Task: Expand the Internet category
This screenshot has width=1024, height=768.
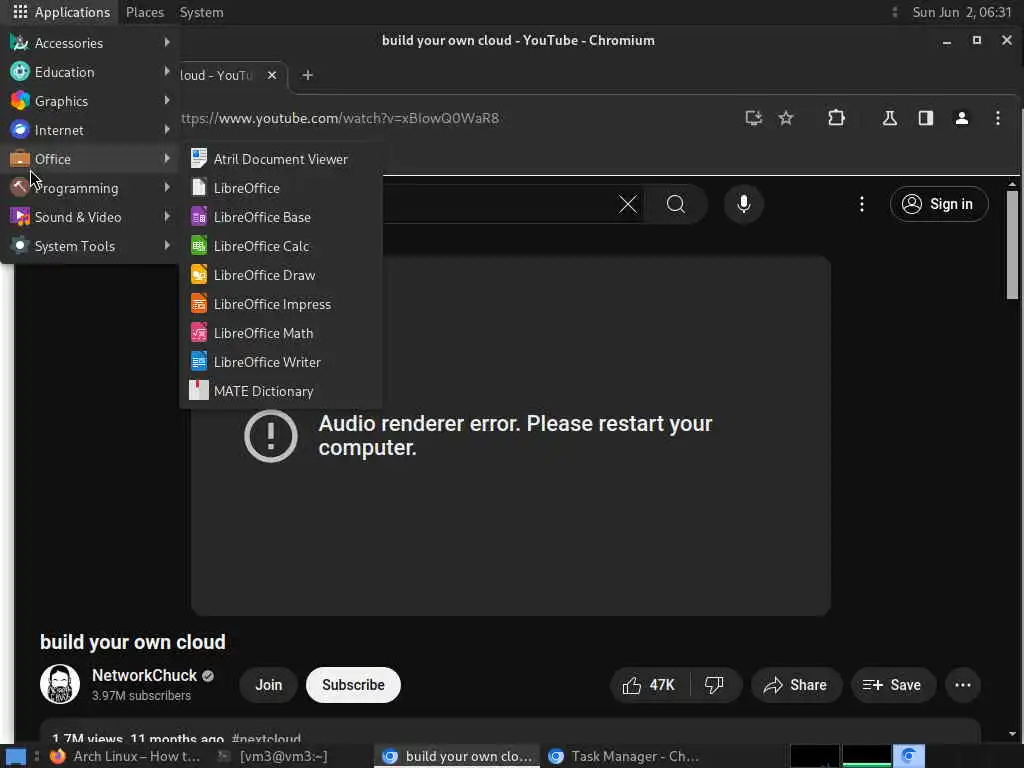Action: coord(90,130)
